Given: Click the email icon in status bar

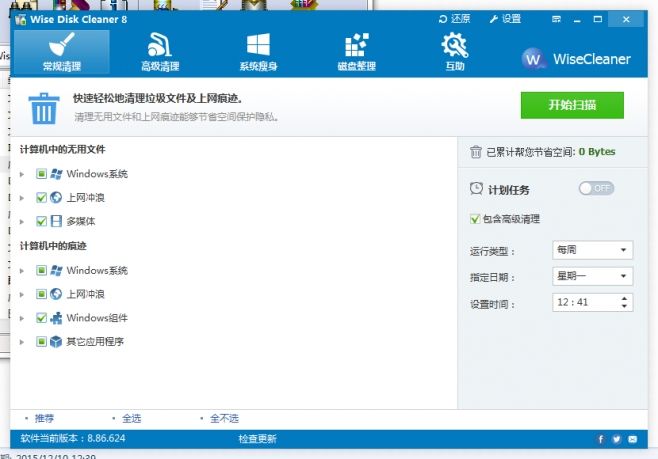Looking at the screenshot, I should click(x=632, y=439).
